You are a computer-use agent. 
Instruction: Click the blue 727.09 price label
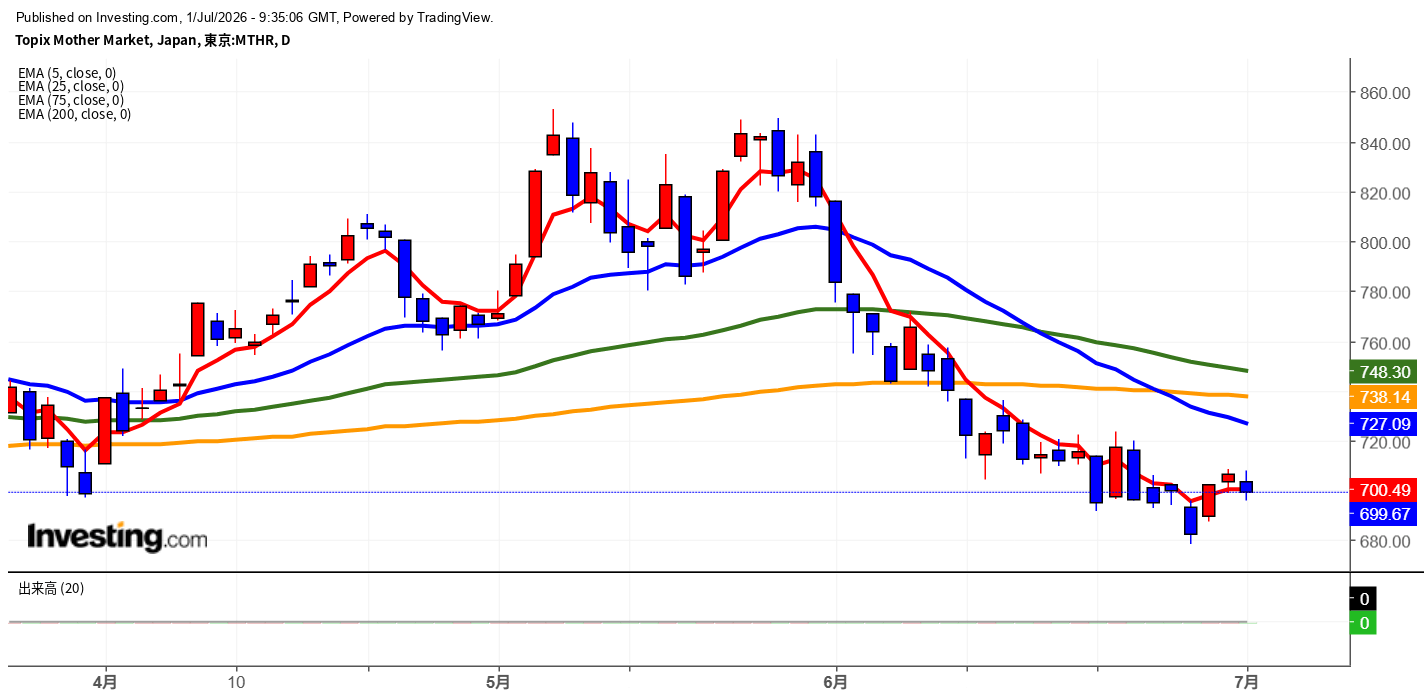[x=1384, y=424]
